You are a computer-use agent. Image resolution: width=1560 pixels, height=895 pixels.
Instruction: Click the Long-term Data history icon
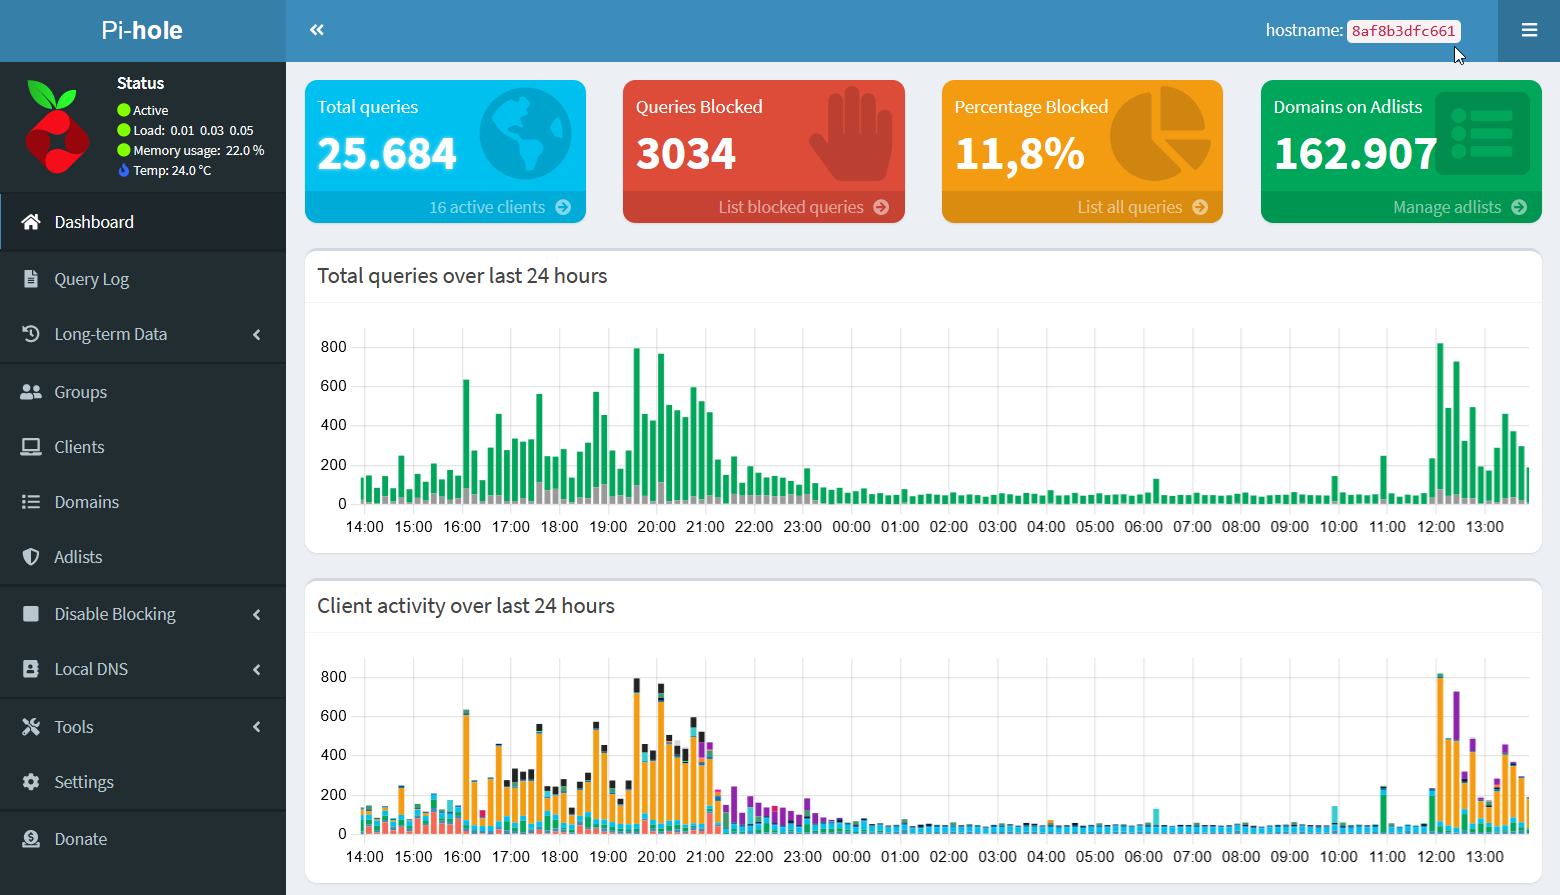31,334
